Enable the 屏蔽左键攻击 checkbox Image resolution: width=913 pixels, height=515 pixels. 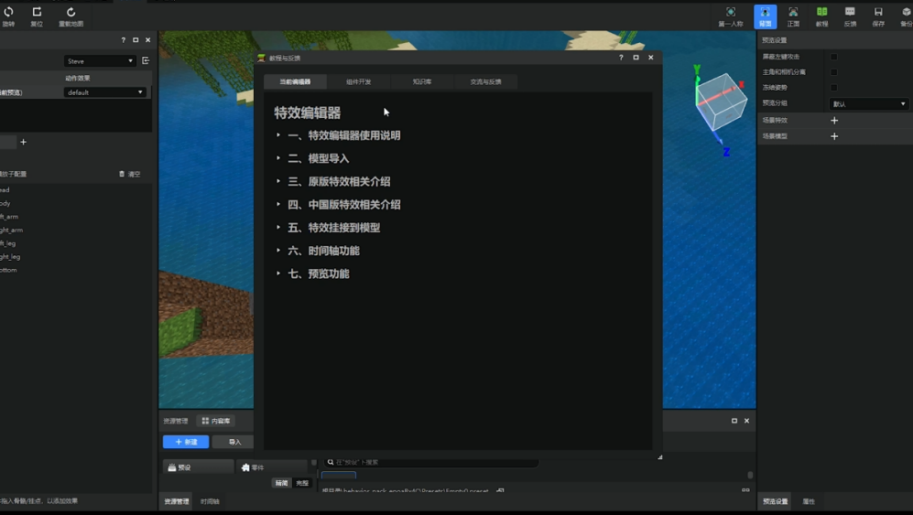834,57
